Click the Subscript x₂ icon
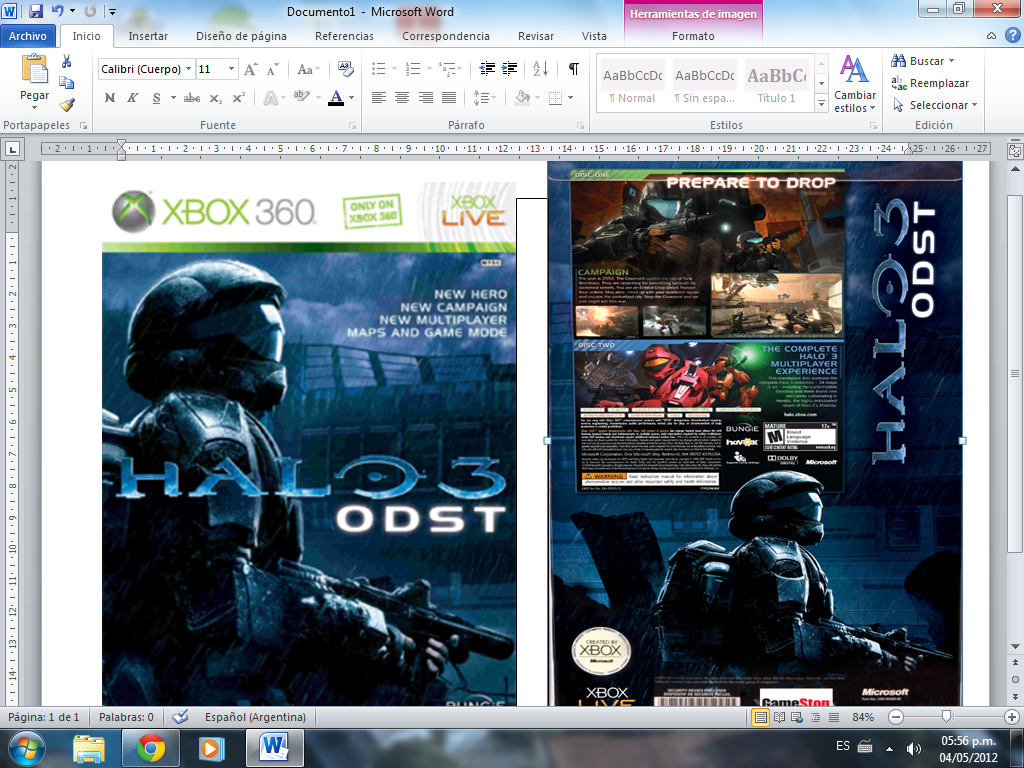The width and height of the screenshot is (1024, 768). click(x=216, y=98)
